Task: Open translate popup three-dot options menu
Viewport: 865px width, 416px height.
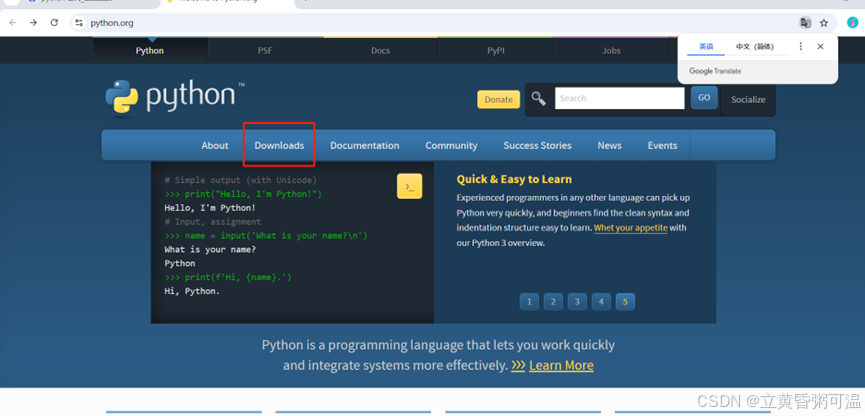Action: point(800,46)
